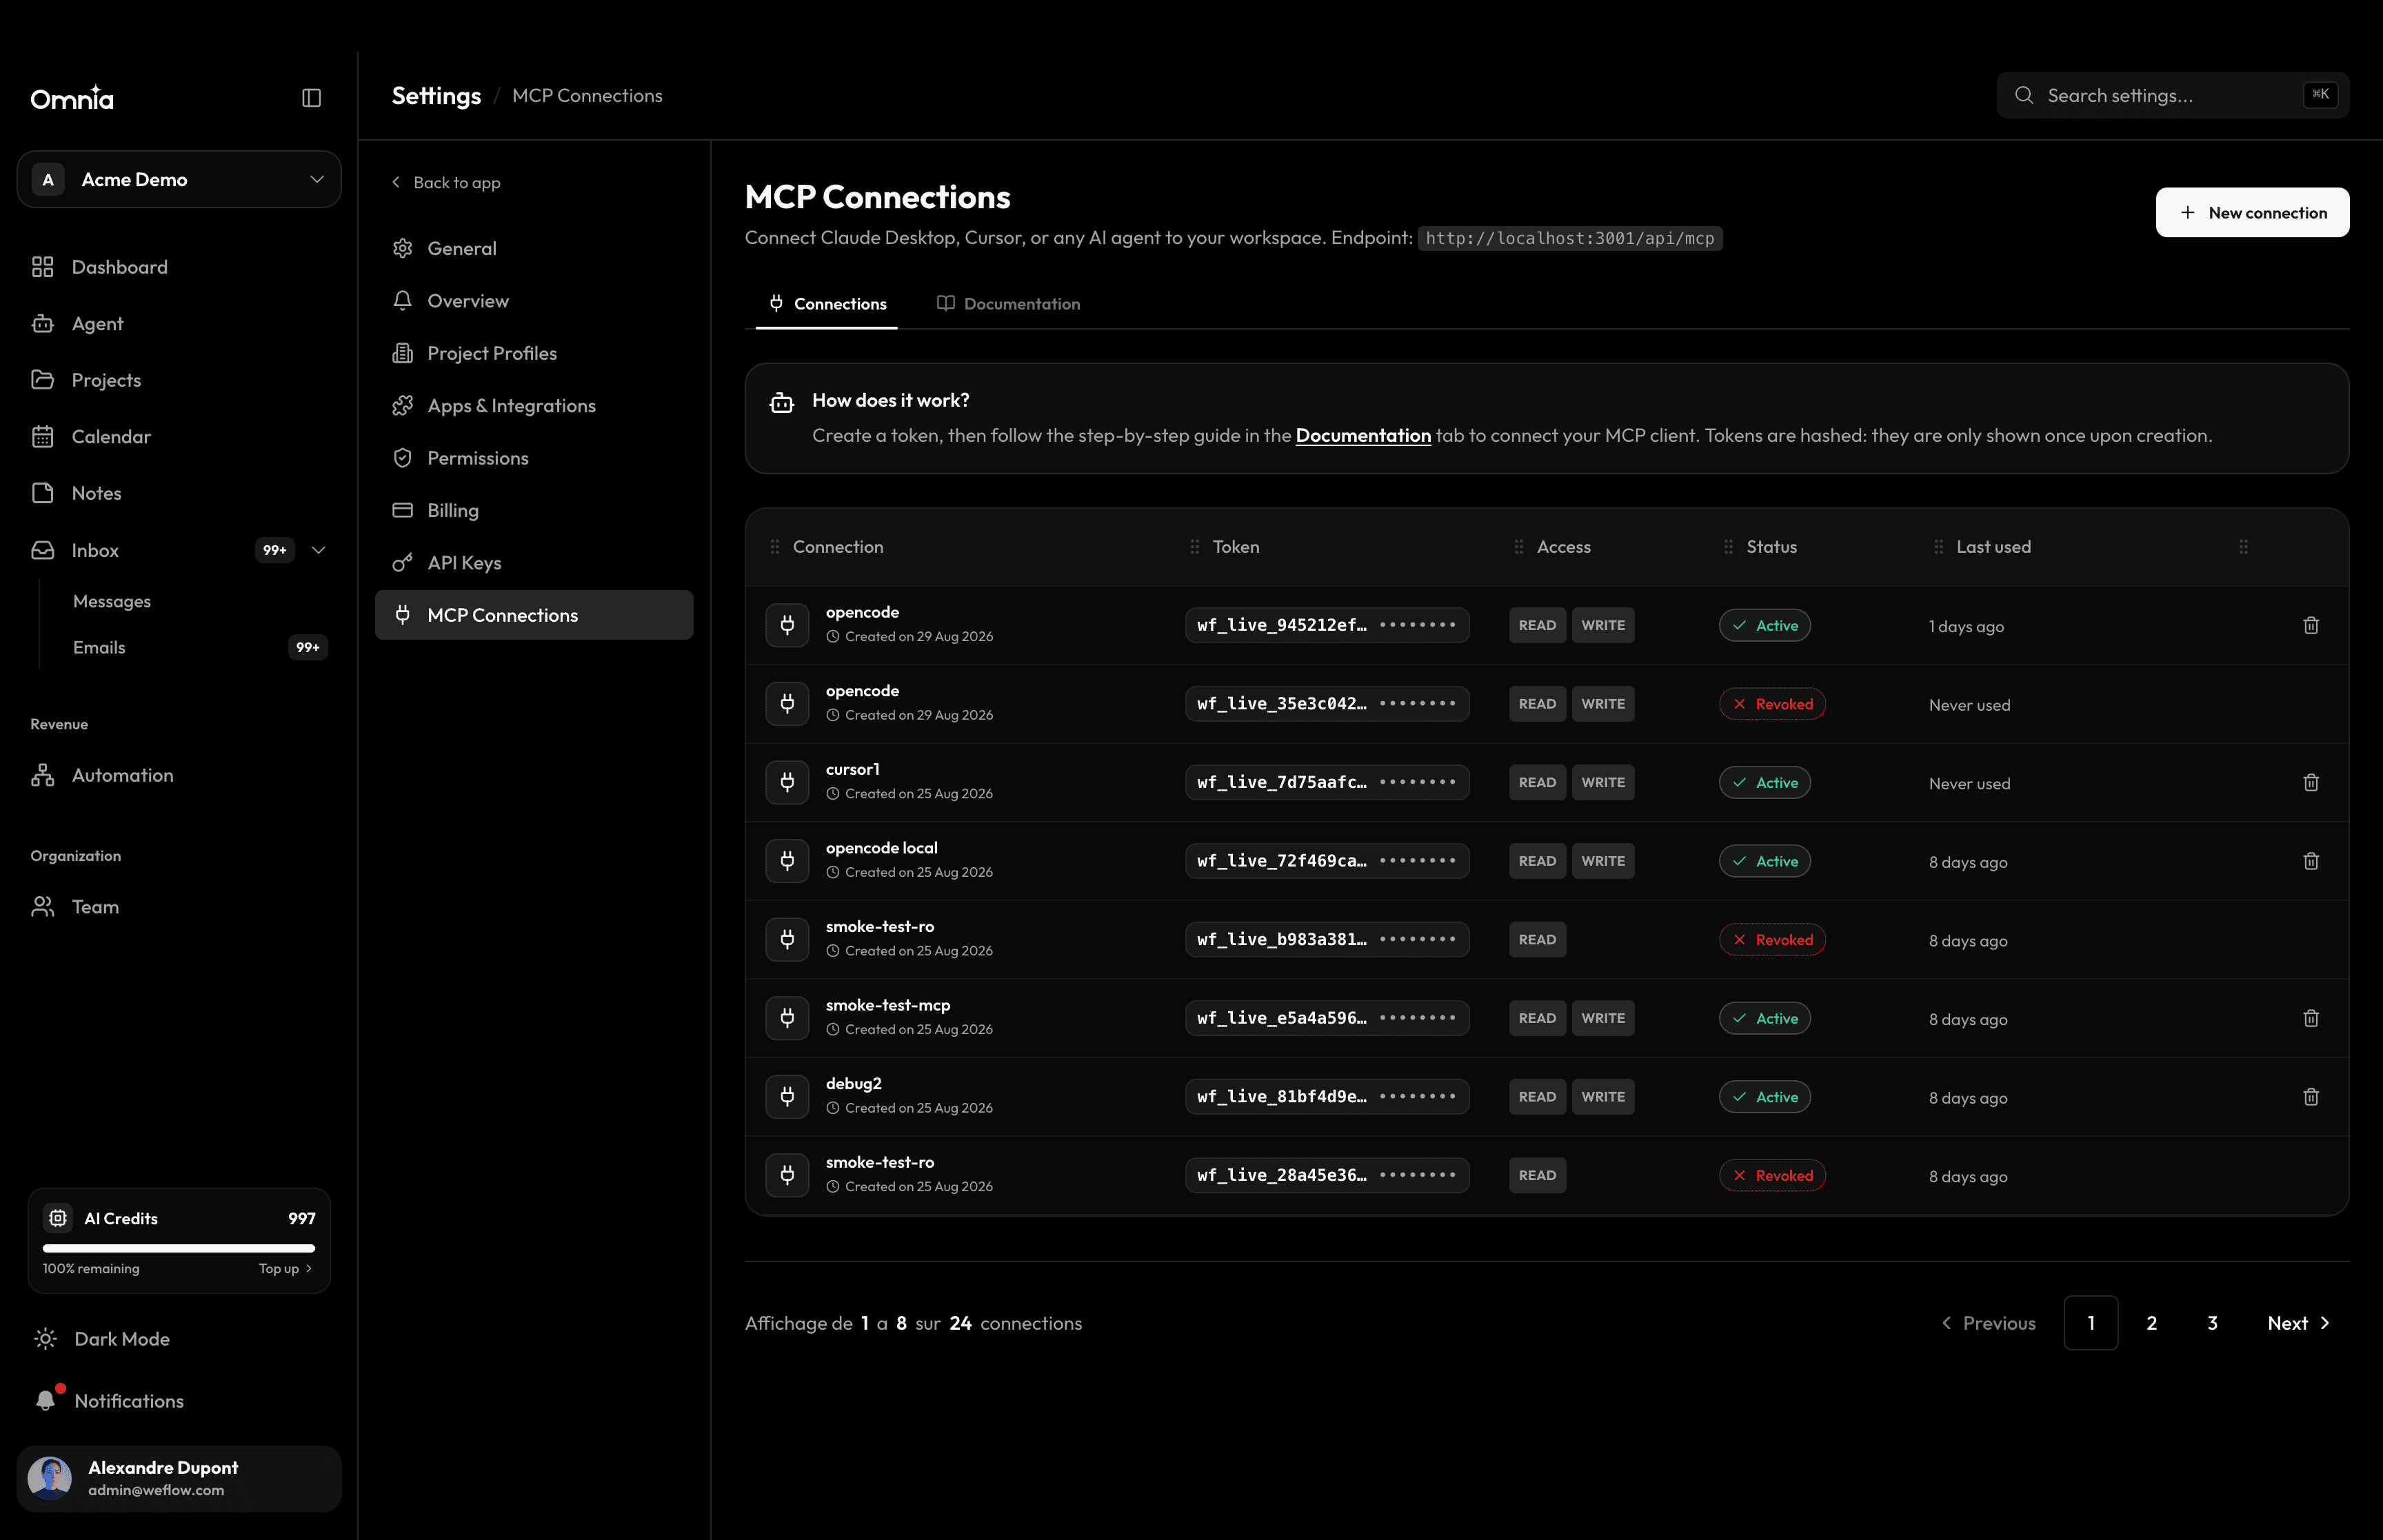The width and height of the screenshot is (2383, 1540).
Task: Click the plug icon for smoke-test-mcp
Action: point(787,1018)
